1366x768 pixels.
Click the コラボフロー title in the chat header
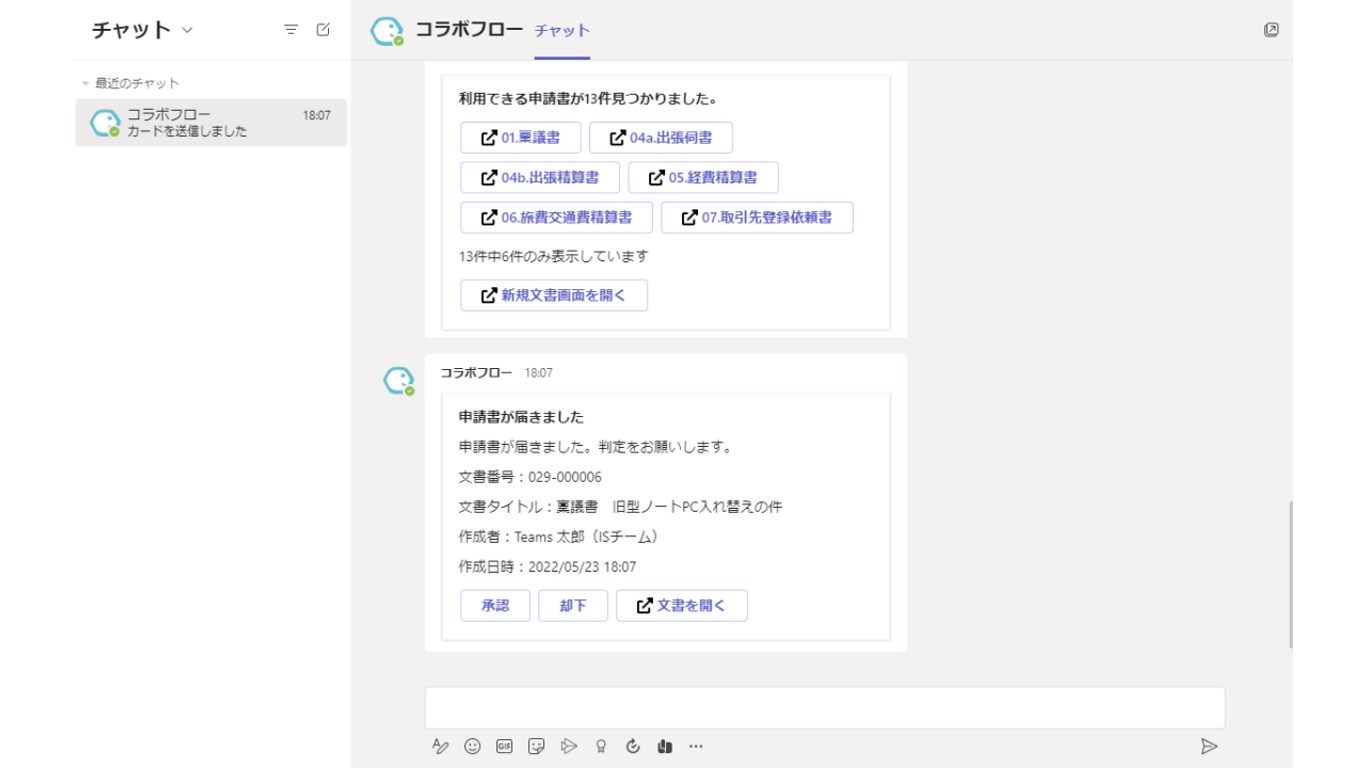click(x=469, y=30)
